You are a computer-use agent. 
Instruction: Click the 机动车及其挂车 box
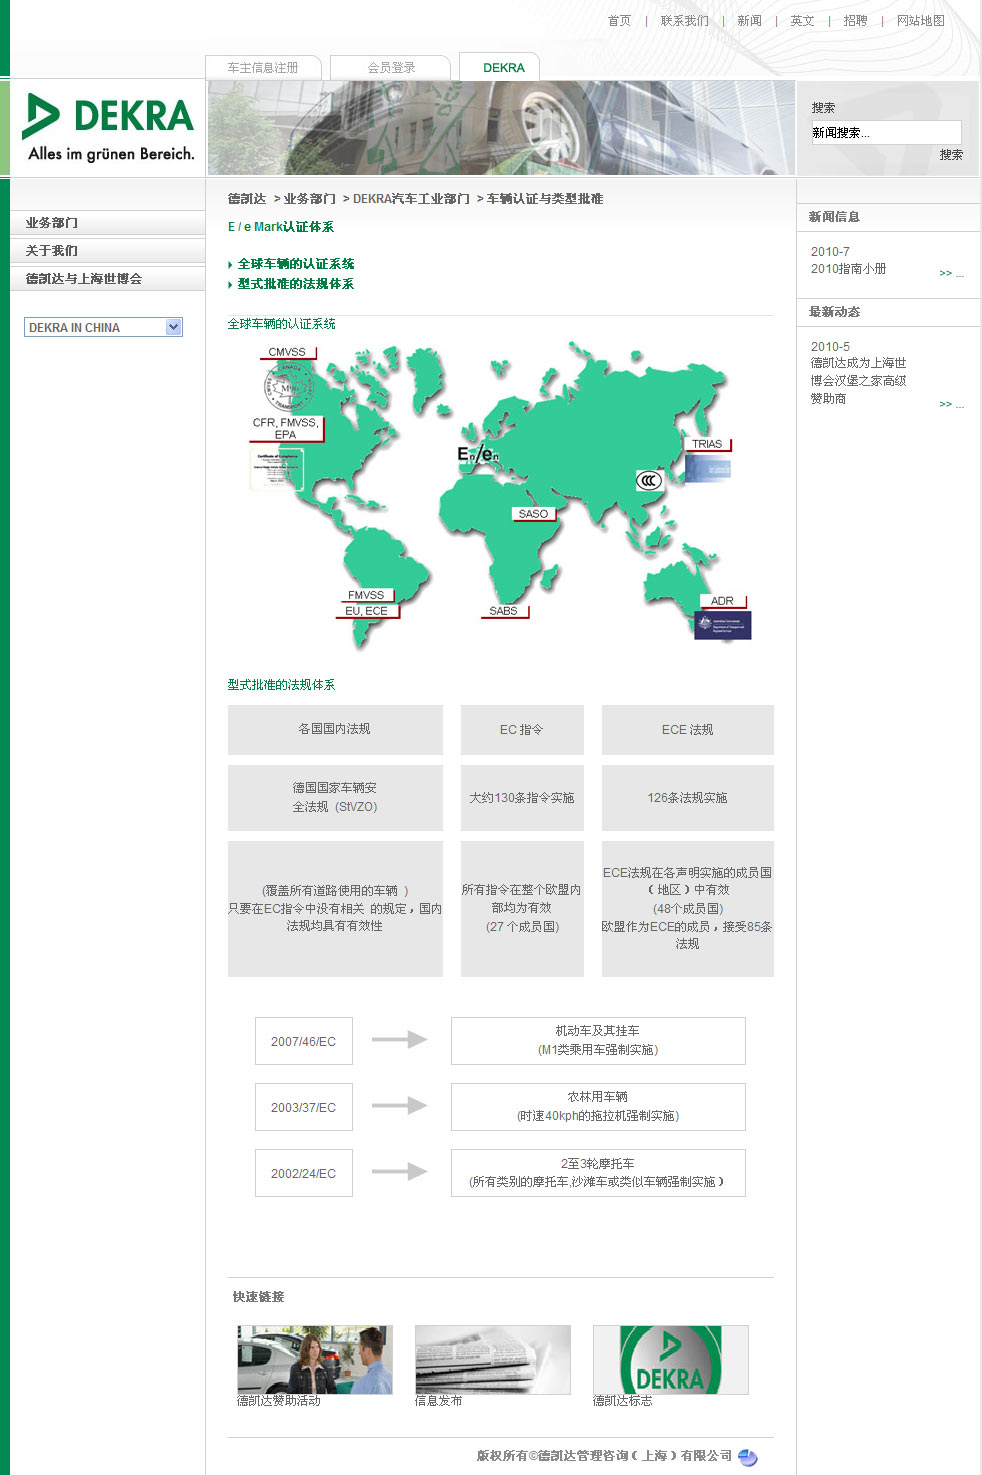(x=598, y=1041)
